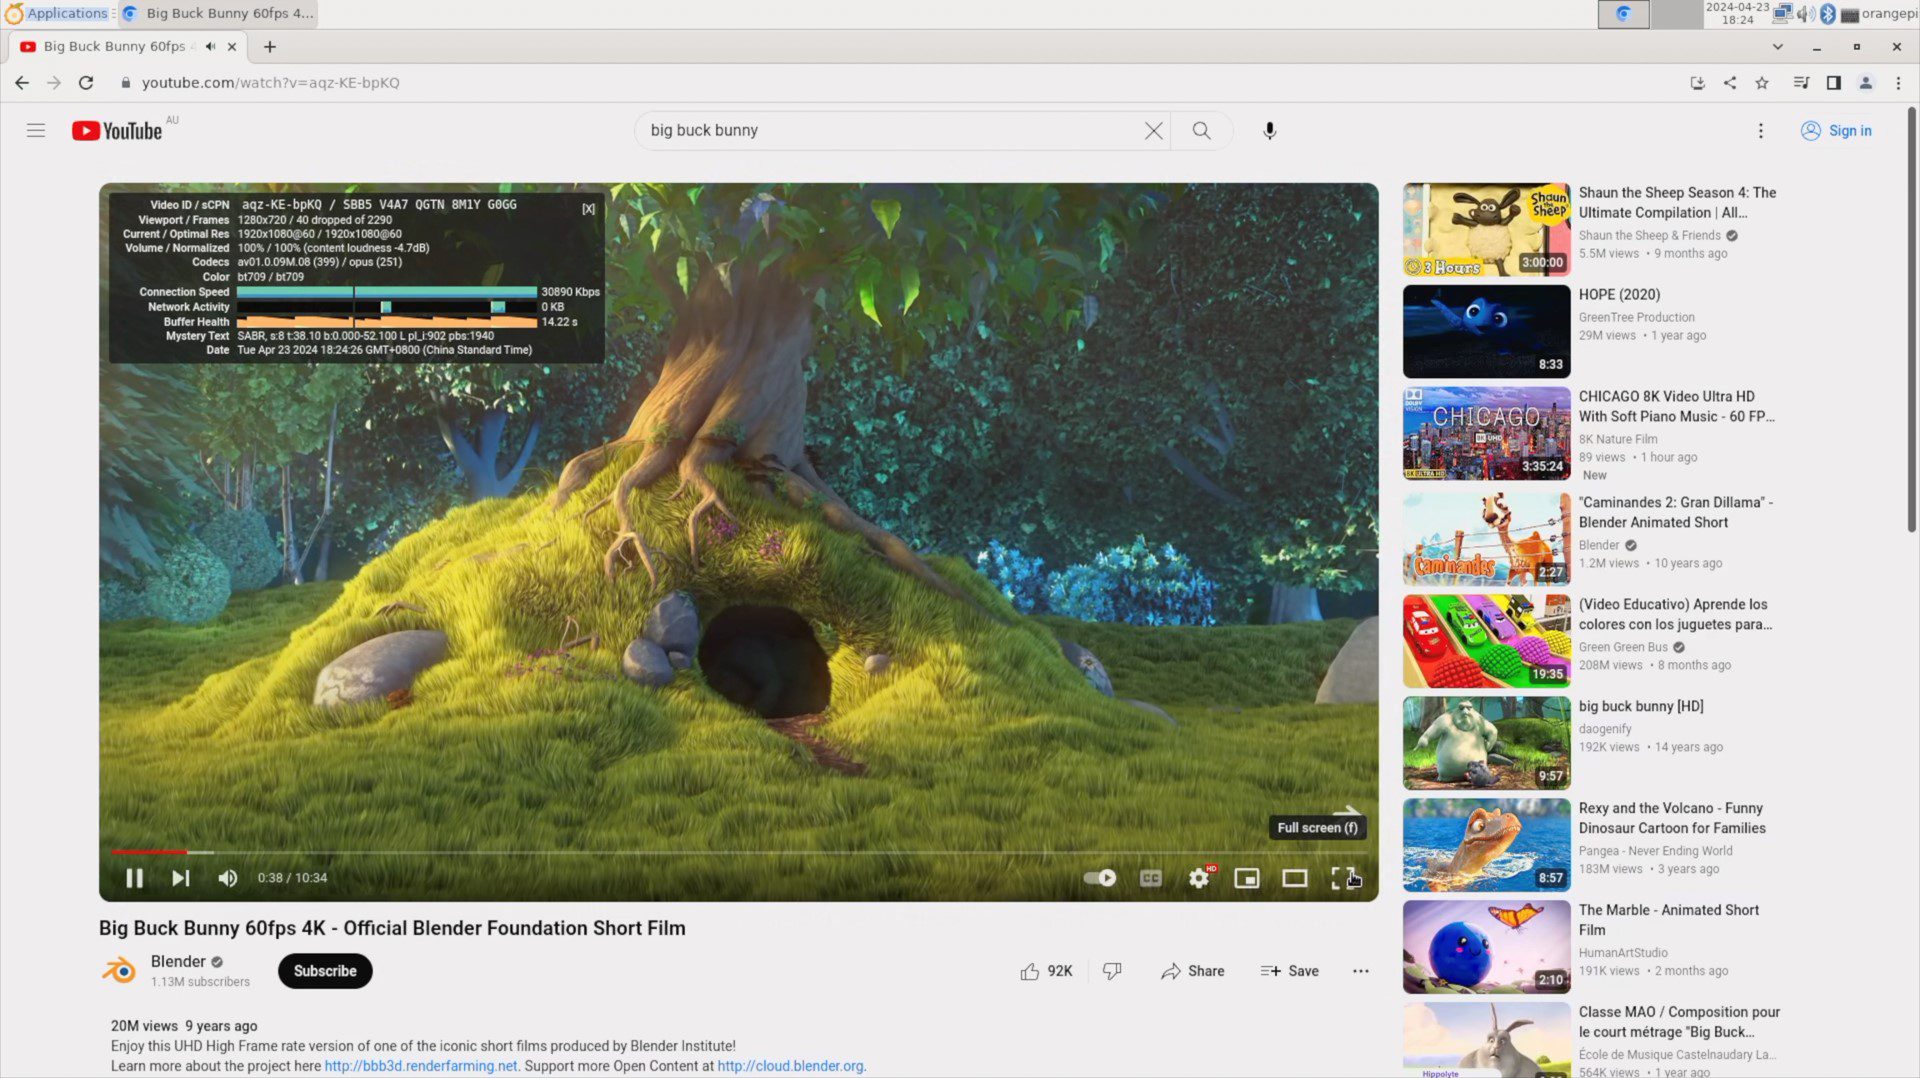Toggle theater mode view
Image resolution: width=1920 pixels, height=1078 pixels.
[x=1295, y=878]
